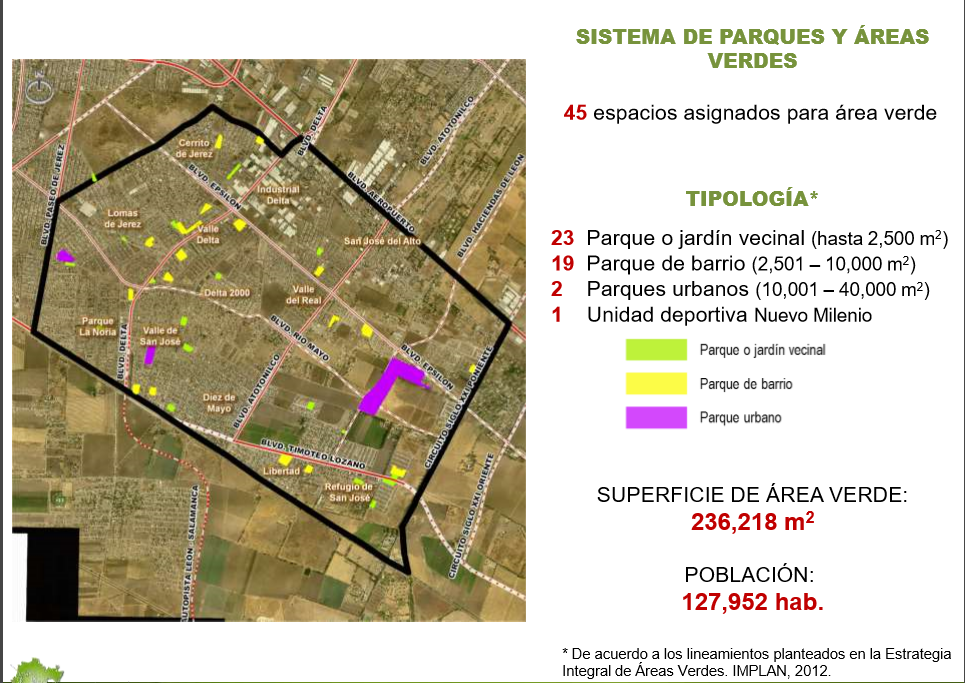Click the 'AUTOPISTA LEON - SALAMANCA' road label

[190, 553]
